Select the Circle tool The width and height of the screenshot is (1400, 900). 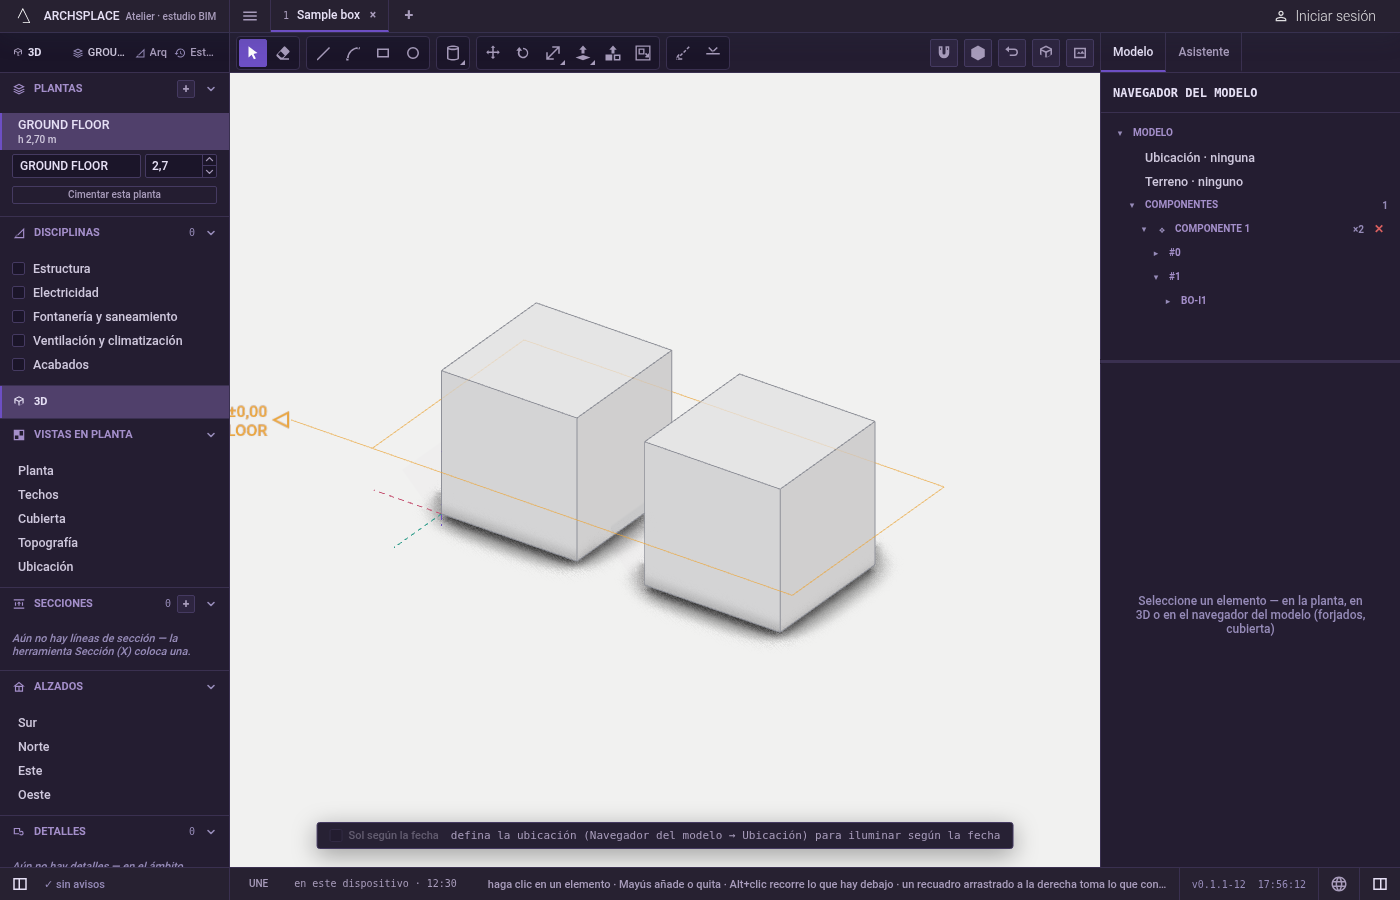pos(413,53)
